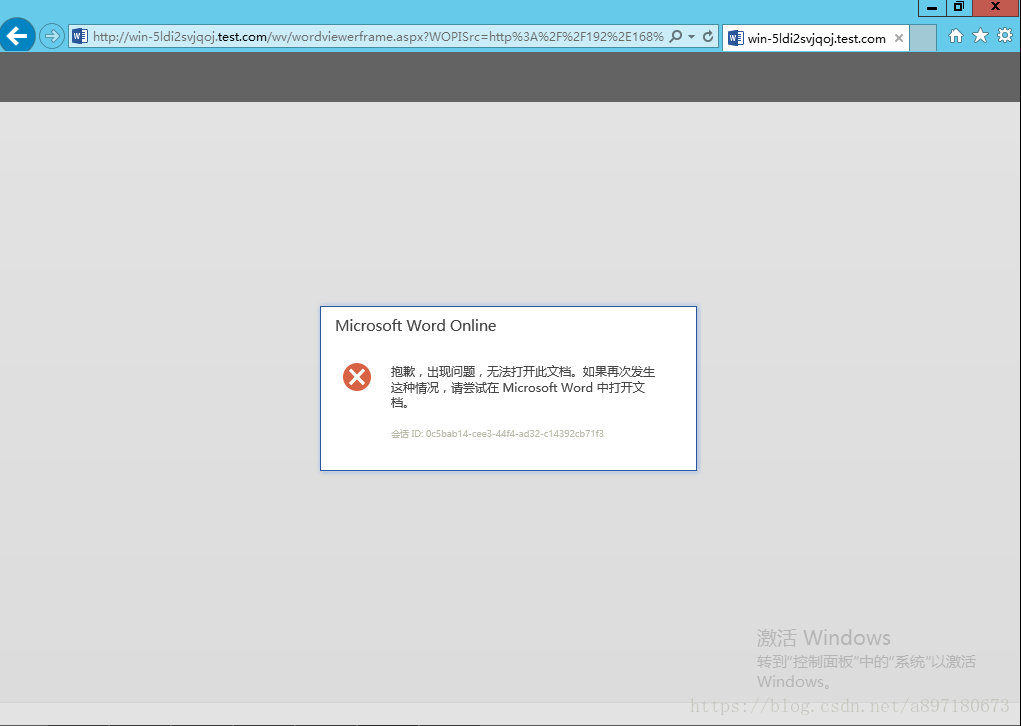
Task: Click the 会话 ID text in the dialog
Action: coord(497,434)
